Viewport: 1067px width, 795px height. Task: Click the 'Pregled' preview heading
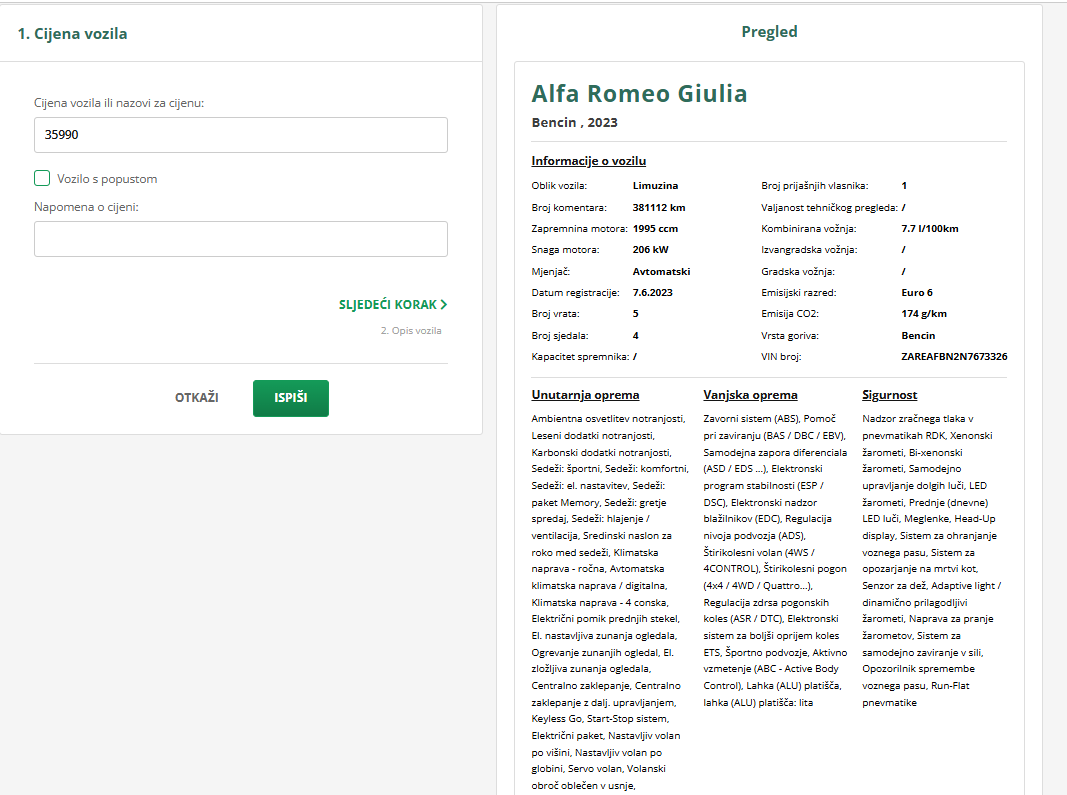pos(770,32)
